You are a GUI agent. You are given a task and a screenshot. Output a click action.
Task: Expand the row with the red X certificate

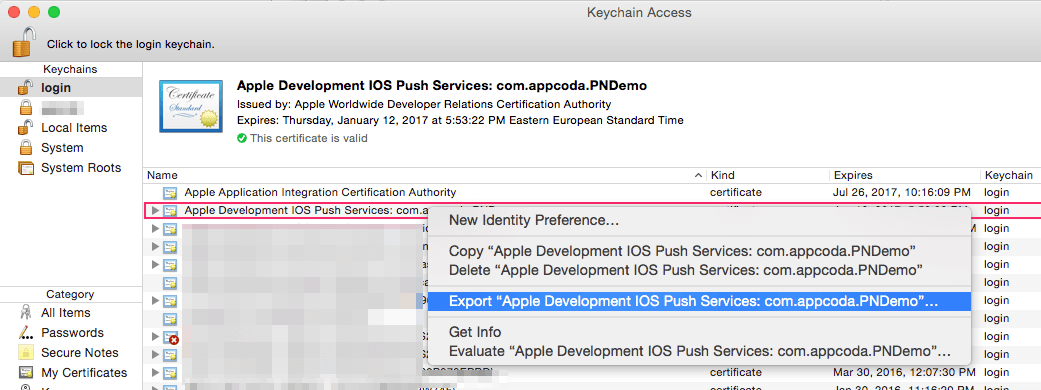[x=155, y=337]
